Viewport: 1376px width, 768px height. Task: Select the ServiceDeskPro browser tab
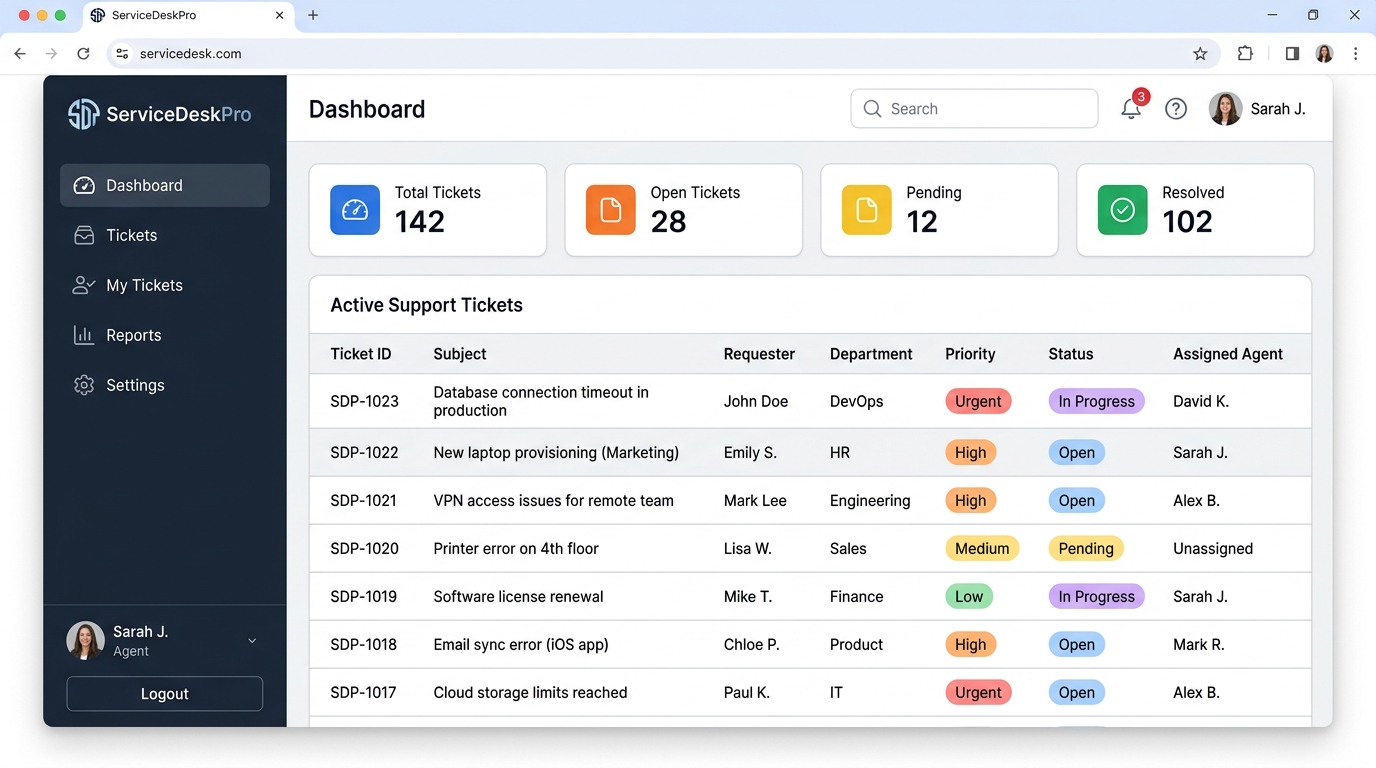(x=187, y=16)
